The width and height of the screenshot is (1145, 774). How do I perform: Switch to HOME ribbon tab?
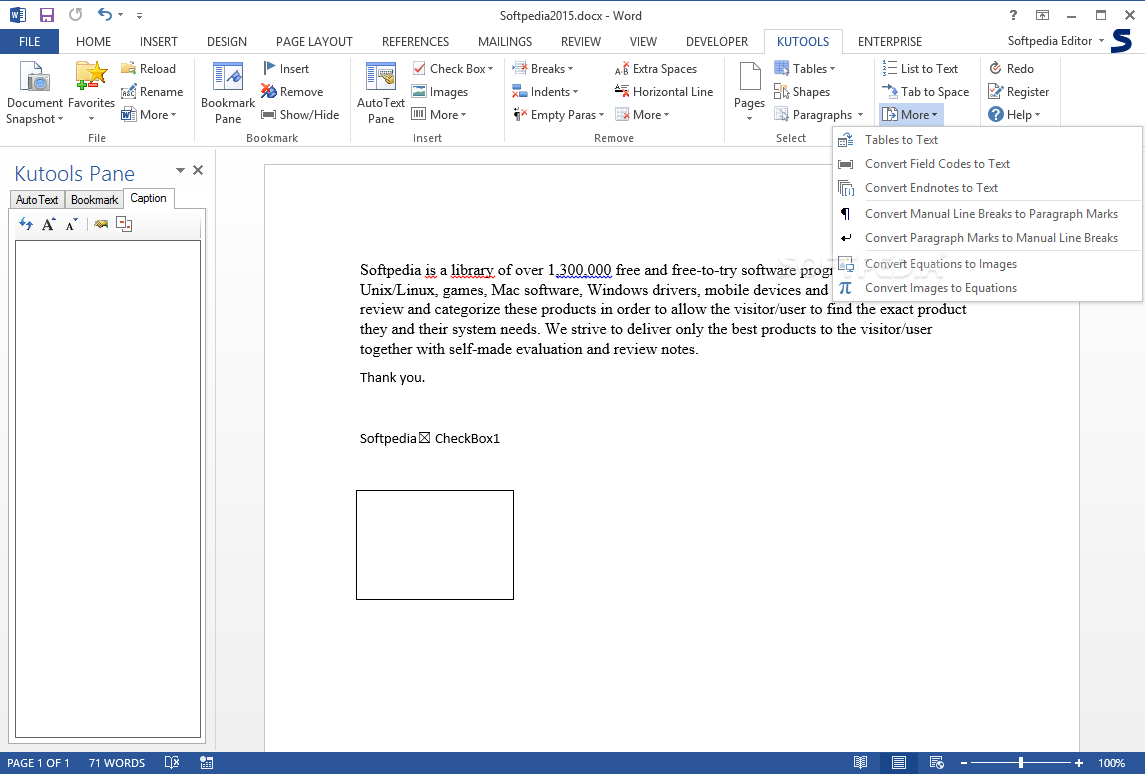coord(93,42)
